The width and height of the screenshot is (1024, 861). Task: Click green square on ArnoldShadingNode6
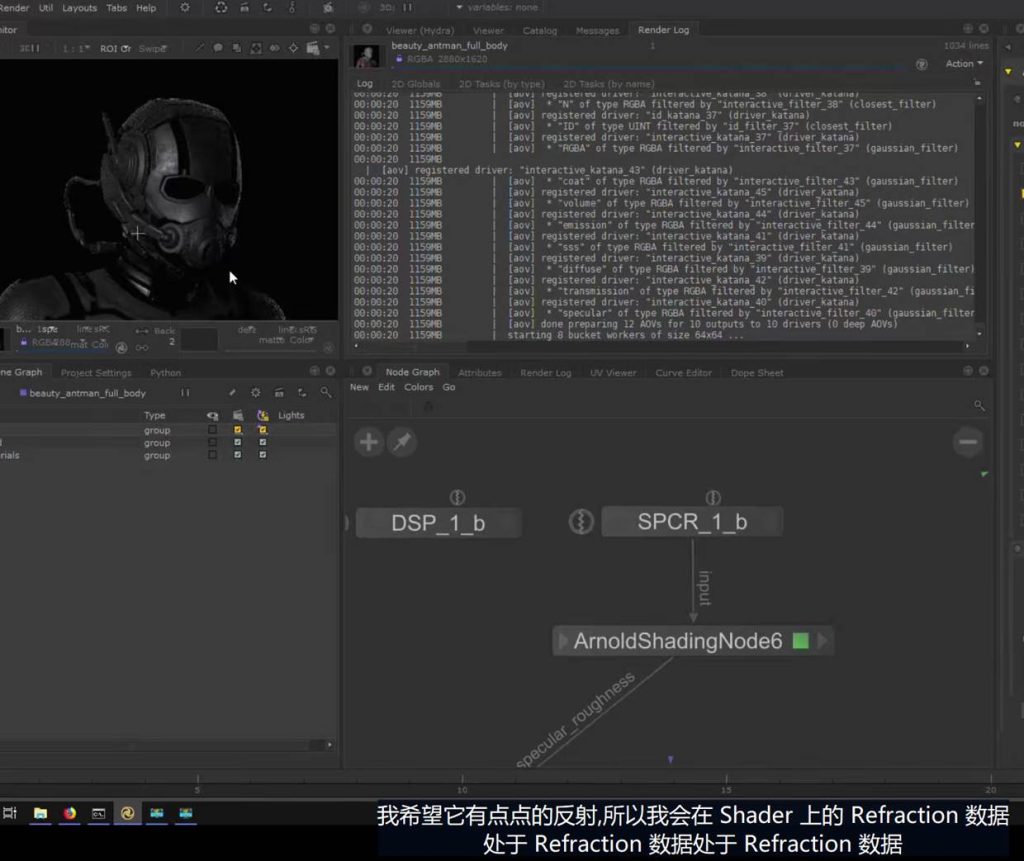pos(800,641)
